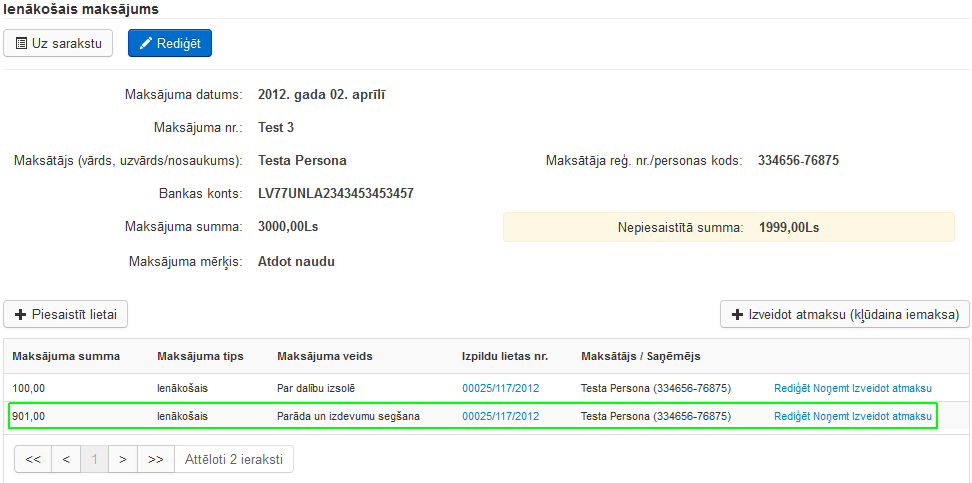The image size is (972, 483).
Task: Go to previous page with < button
Action: 65,459
